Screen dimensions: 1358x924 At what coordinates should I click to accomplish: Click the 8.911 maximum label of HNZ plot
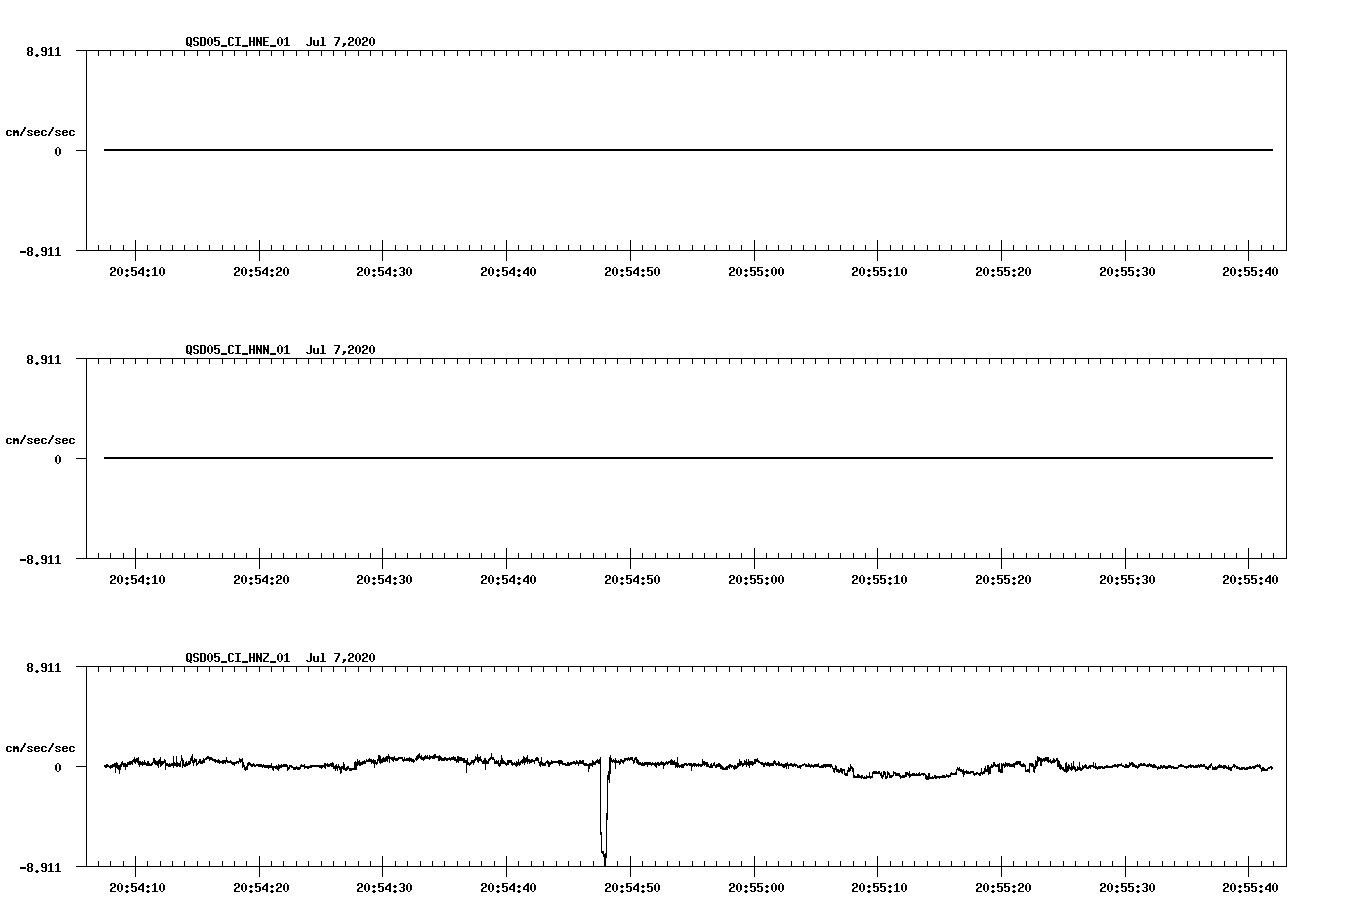pyautogui.click(x=44, y=667)
